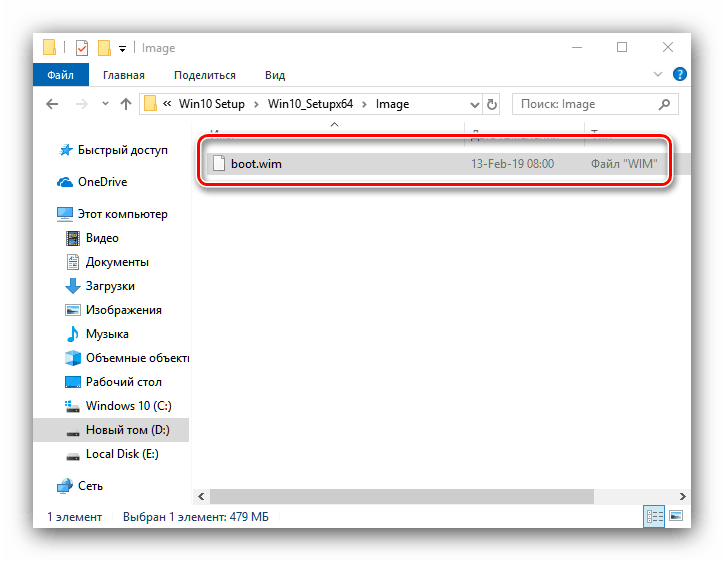Click the Файл "WIM" type cell
This screenshot has width=724, height=561.
624,164
